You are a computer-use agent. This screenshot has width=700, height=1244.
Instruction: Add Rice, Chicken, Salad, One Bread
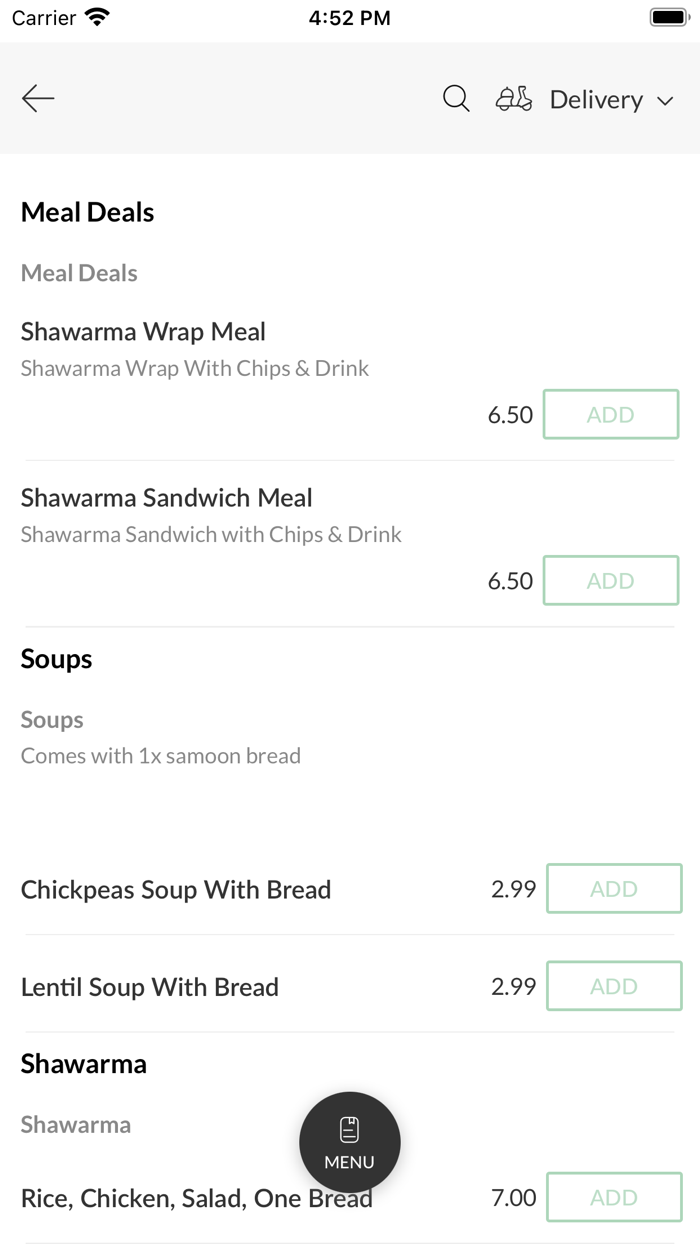tap(613, 1197)
